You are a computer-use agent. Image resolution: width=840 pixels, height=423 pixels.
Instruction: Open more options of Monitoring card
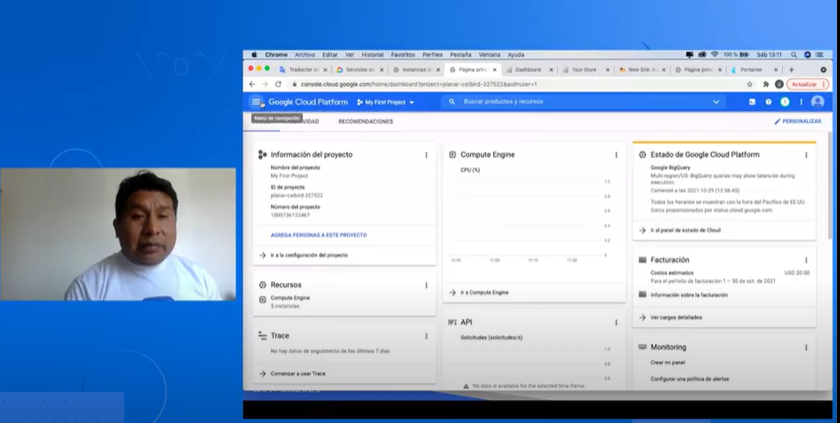coord(806,348)
